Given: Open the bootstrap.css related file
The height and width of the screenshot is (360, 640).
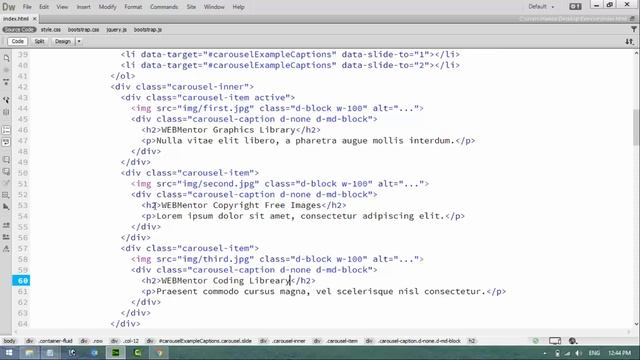Looking at the screenshot, I should click(83, 30).
